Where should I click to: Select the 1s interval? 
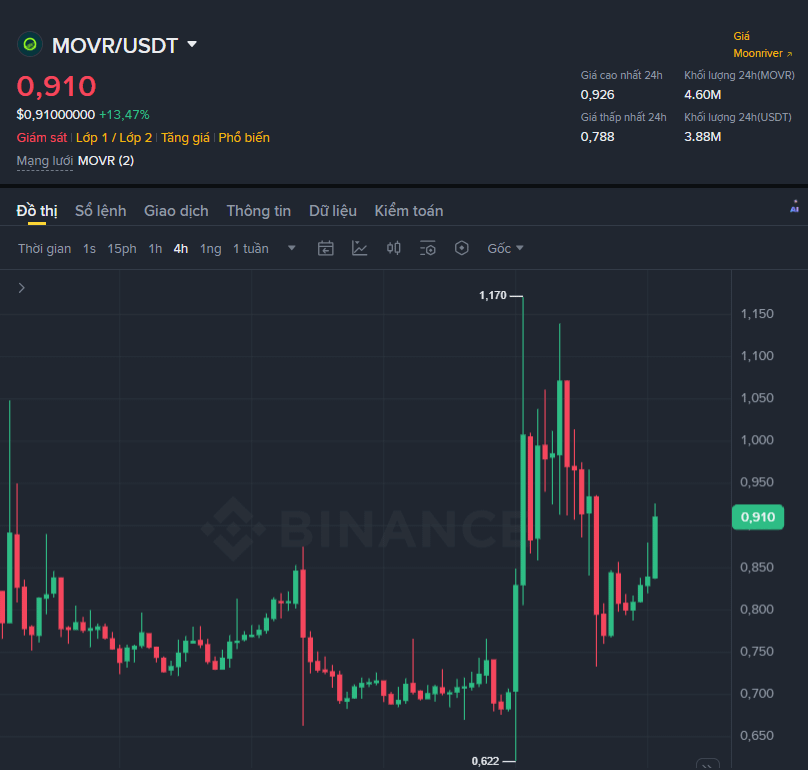point(89,248)
